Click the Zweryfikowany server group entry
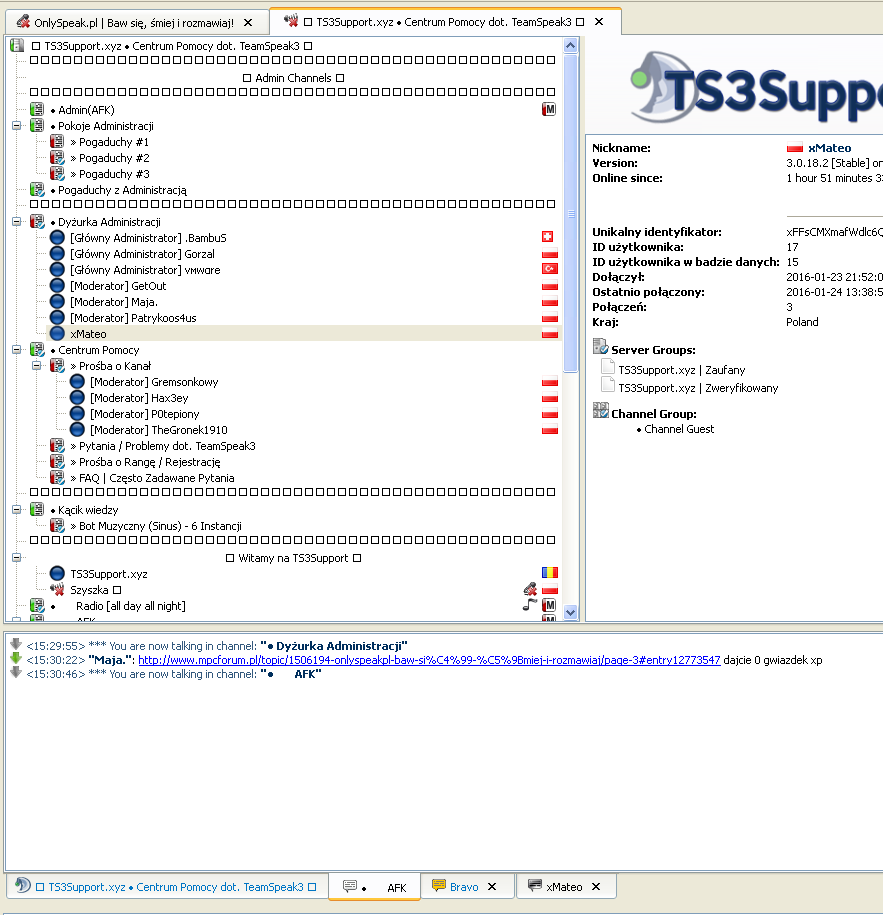This screenshot has width=883, height=915. point(698,388)
